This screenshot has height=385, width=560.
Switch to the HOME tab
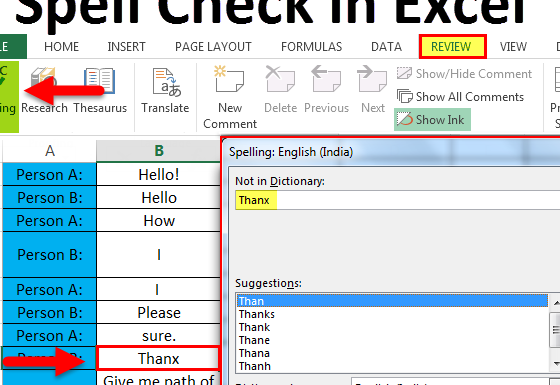(61, 47)
